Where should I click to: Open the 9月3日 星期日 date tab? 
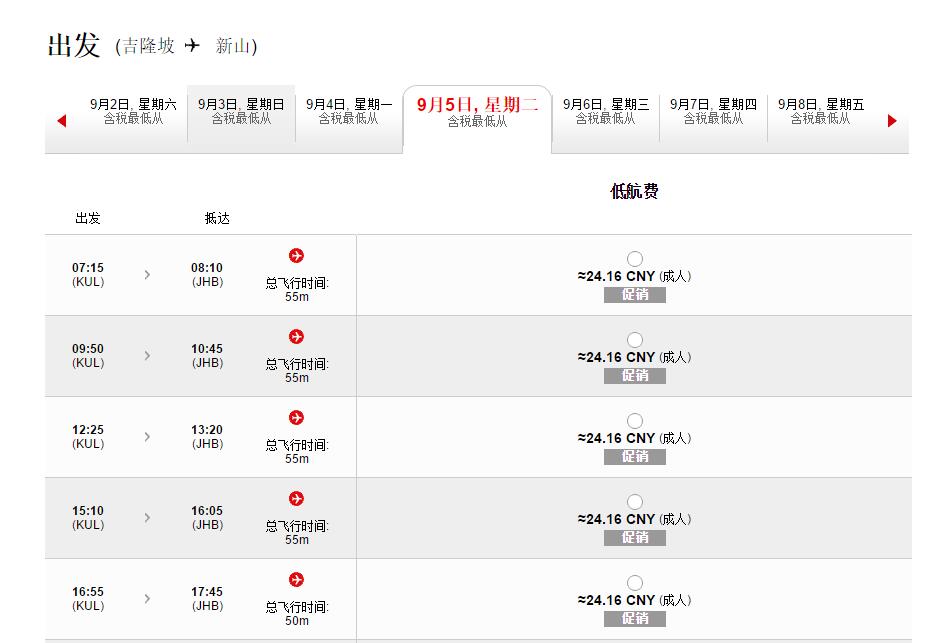[241, 111]
